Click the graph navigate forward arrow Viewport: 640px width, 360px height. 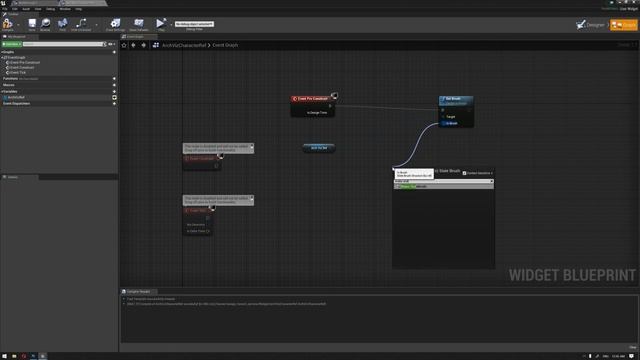(x=143, y=45)
